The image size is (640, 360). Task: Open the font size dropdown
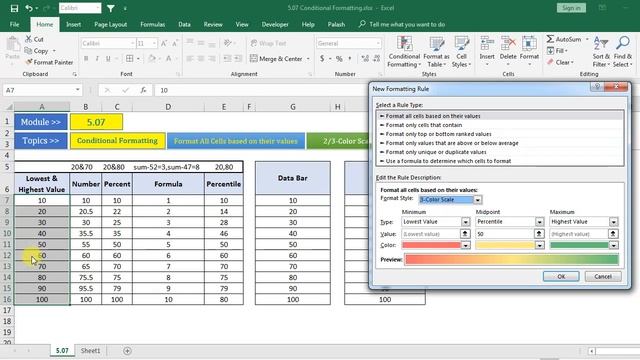154,43
